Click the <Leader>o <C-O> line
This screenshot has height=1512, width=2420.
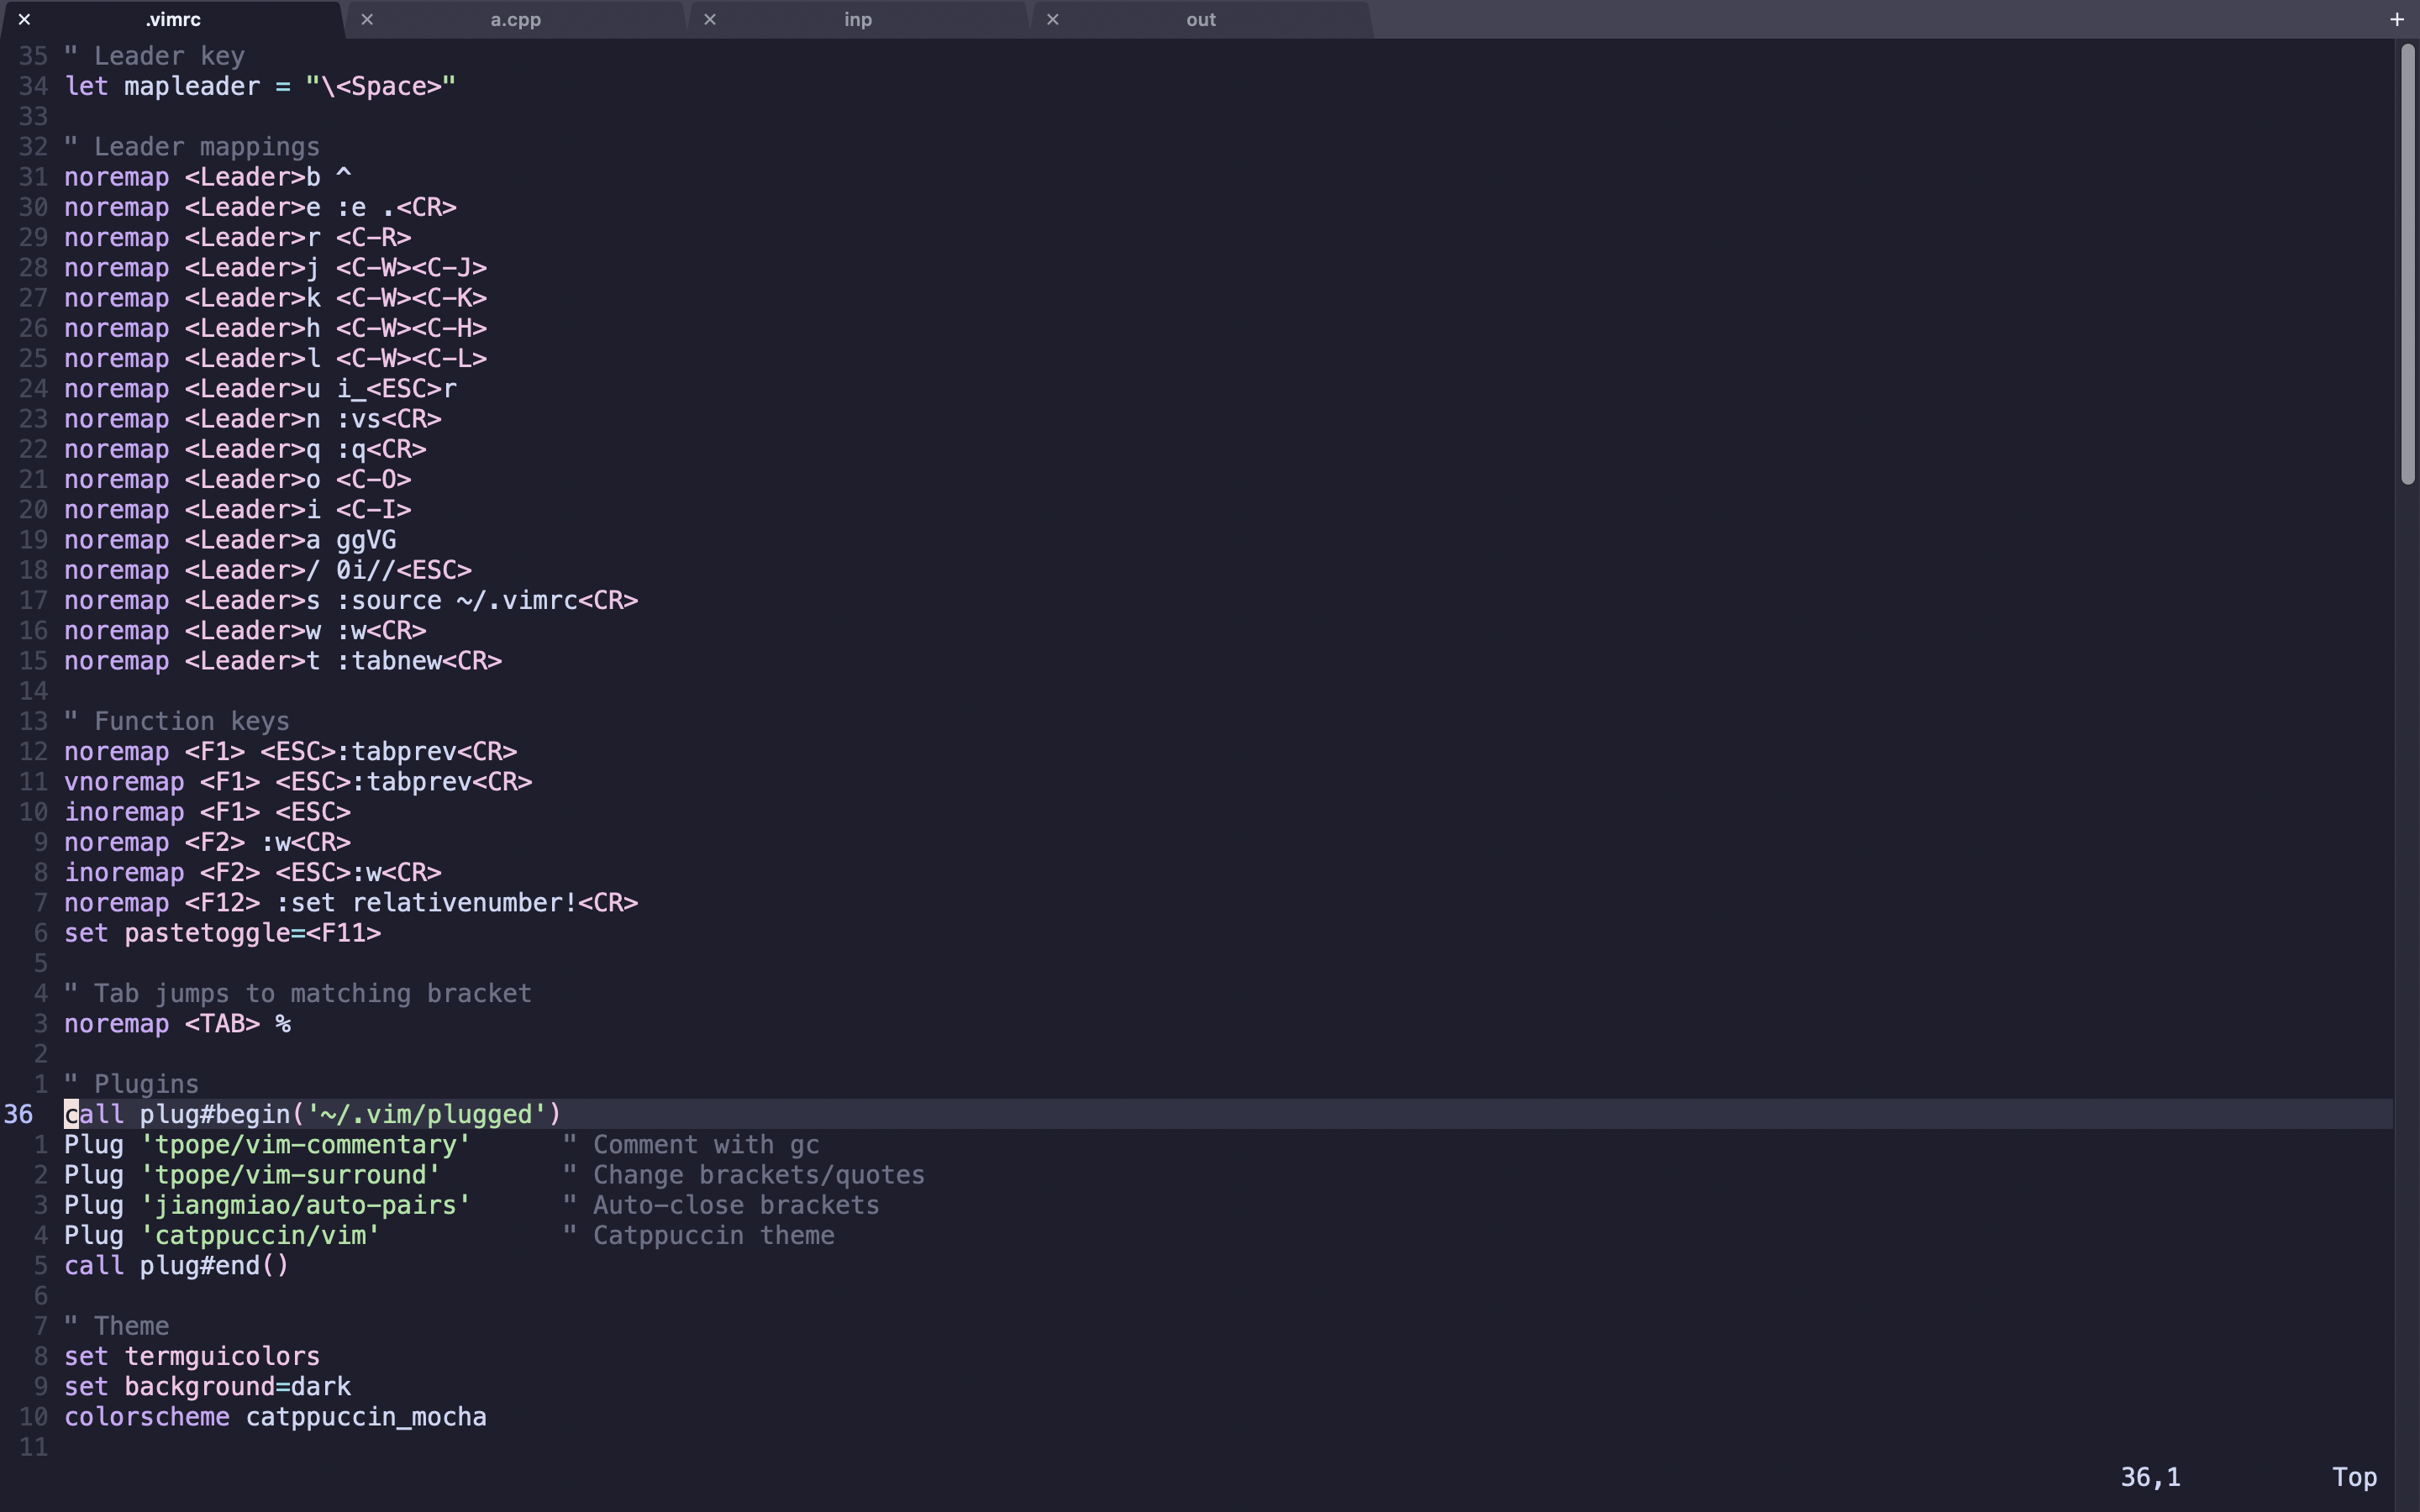(238, 479)
